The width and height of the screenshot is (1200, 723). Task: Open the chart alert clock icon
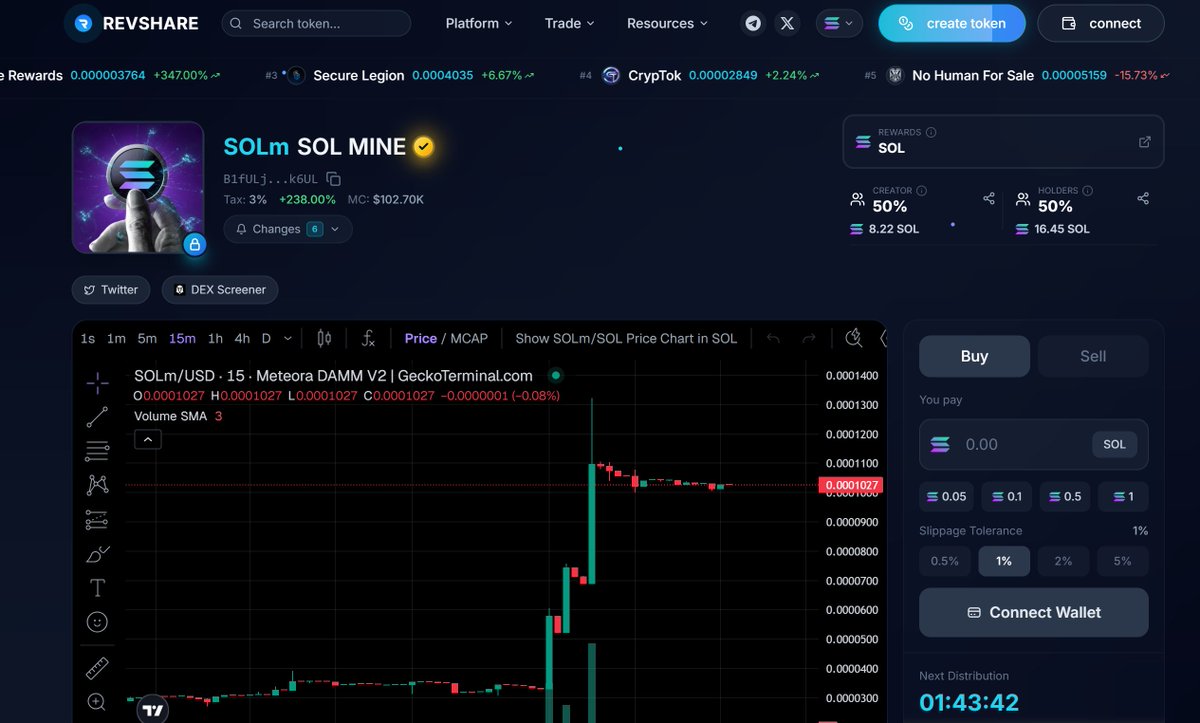pyautogui.click(x=853, y=338)
